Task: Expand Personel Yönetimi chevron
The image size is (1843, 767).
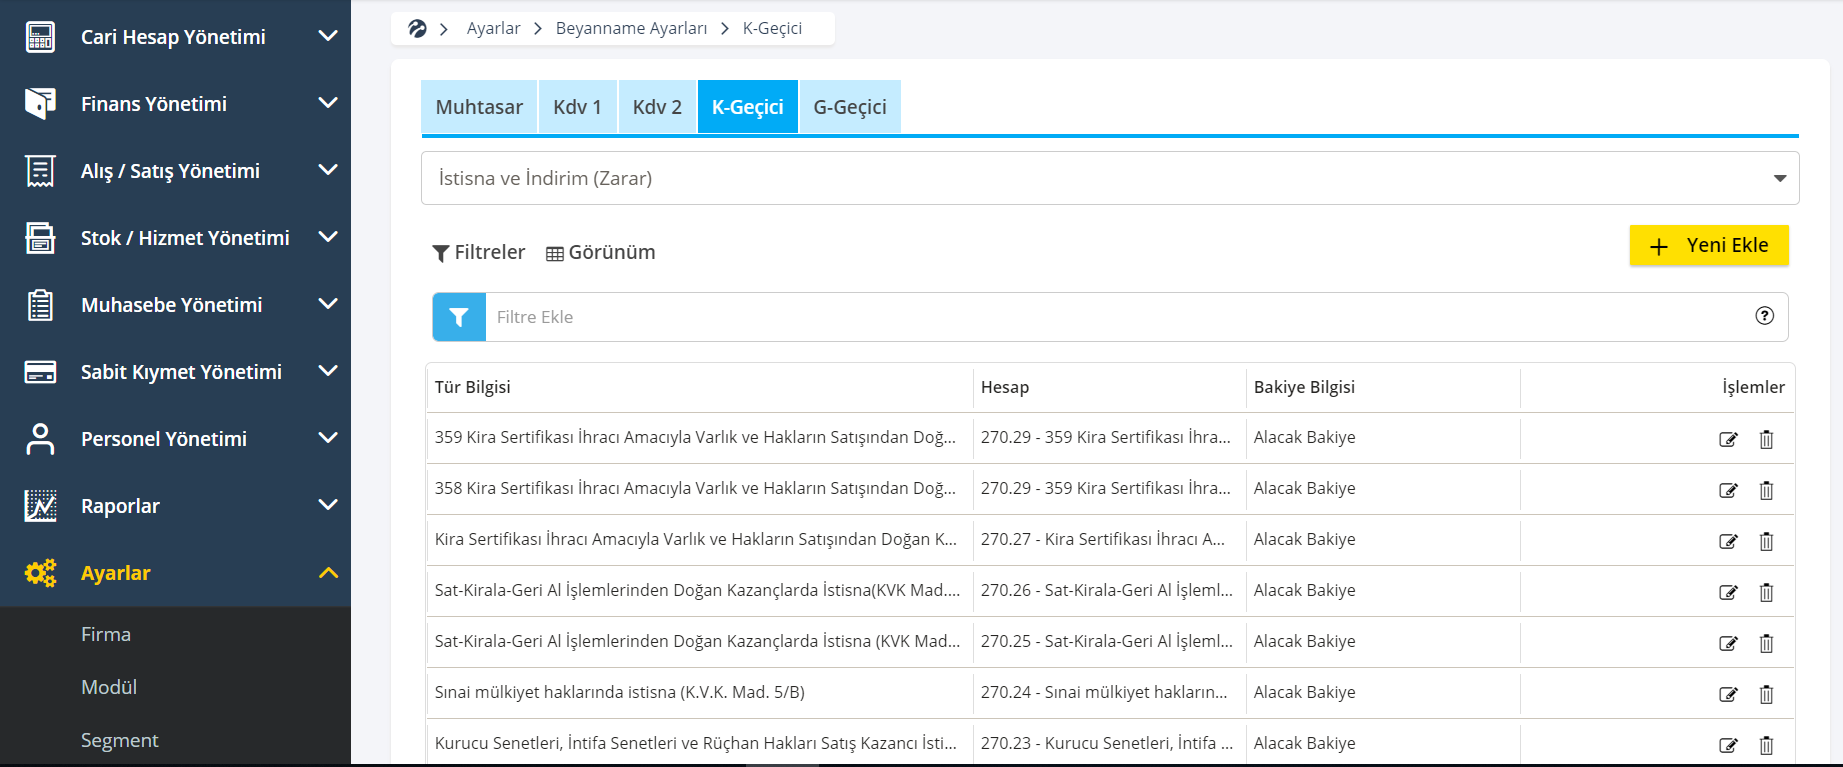Action: pos(328,438)
